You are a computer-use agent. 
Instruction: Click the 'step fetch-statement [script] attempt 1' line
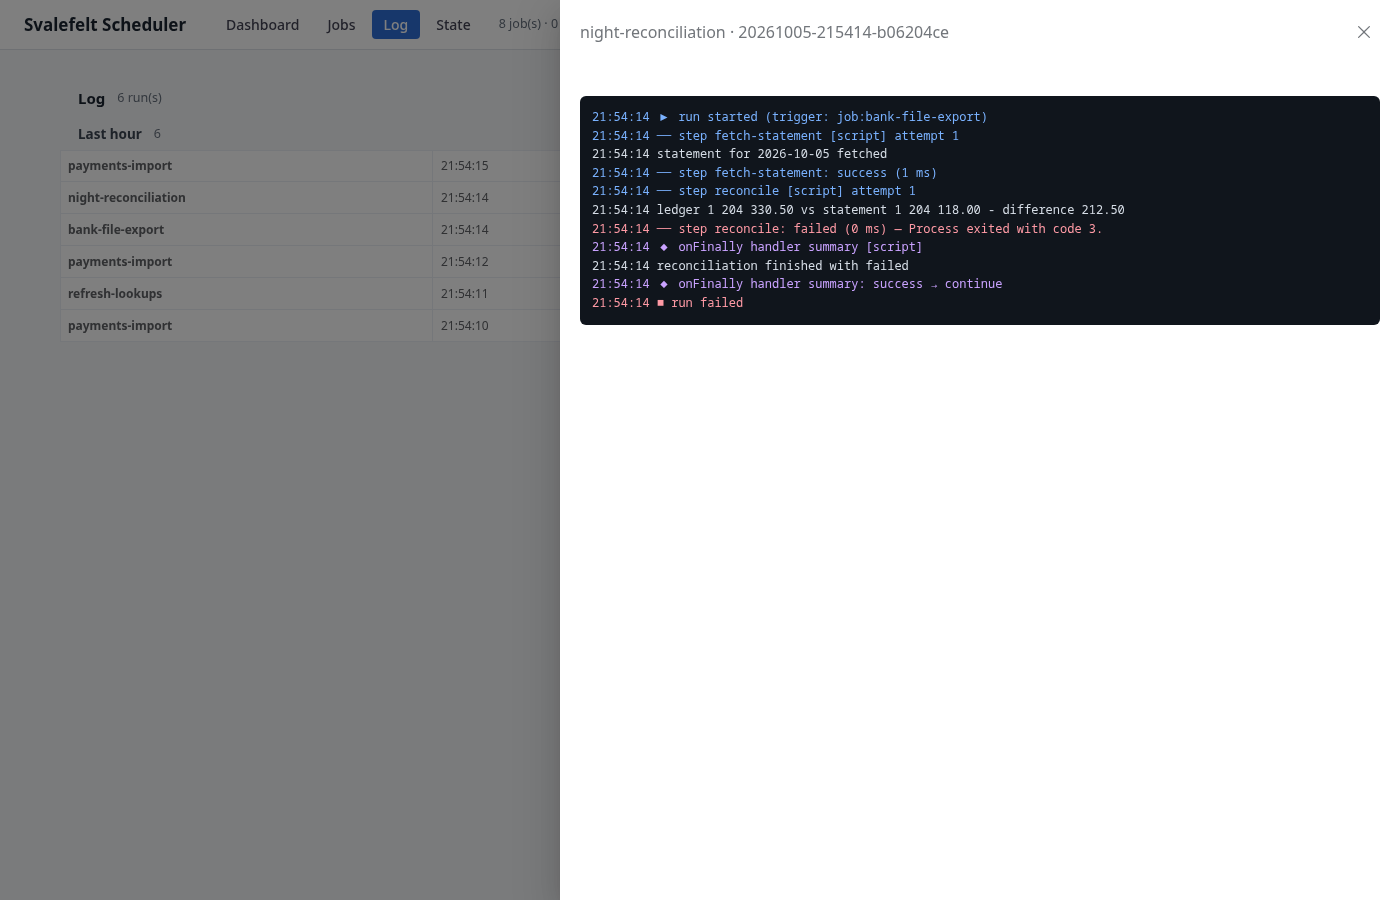pos(775,136)
